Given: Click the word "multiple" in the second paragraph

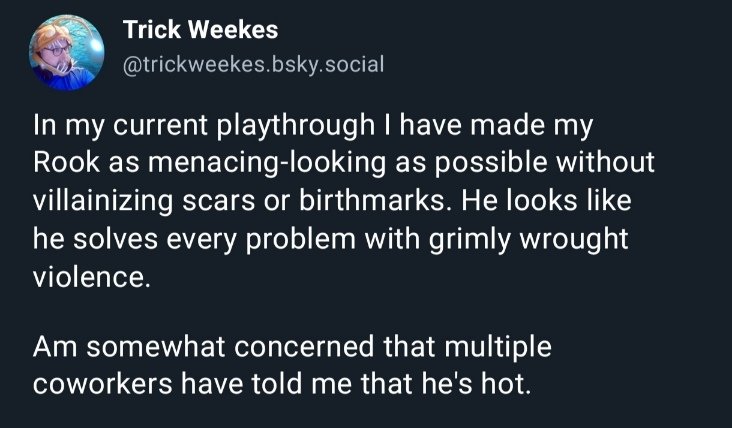Looking at the screenshot, I should coord(490,349).
